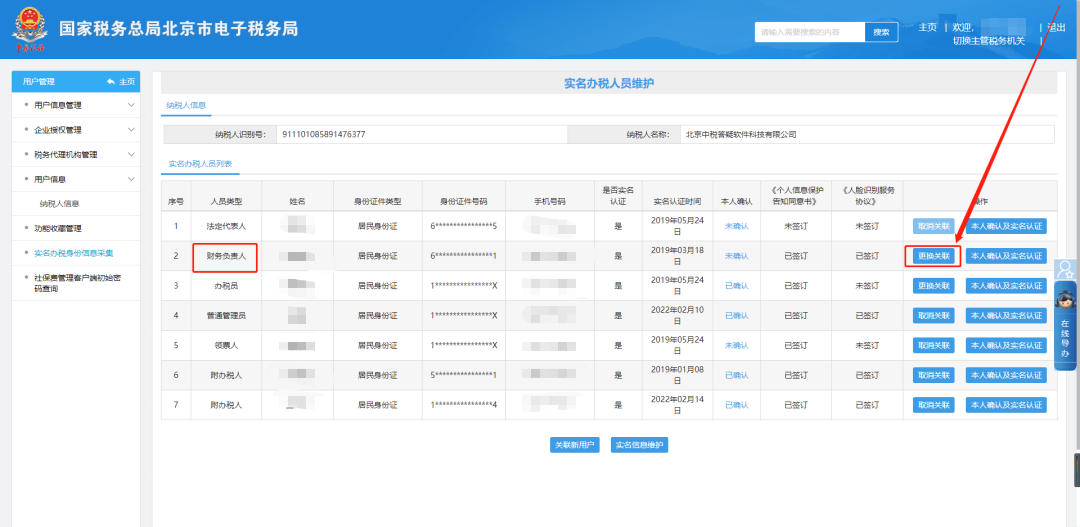The height and width of the screenshot is (527, 1080).
Task: Click 本人确认及实名认证 for 领票人 row
Action: 1006,346
